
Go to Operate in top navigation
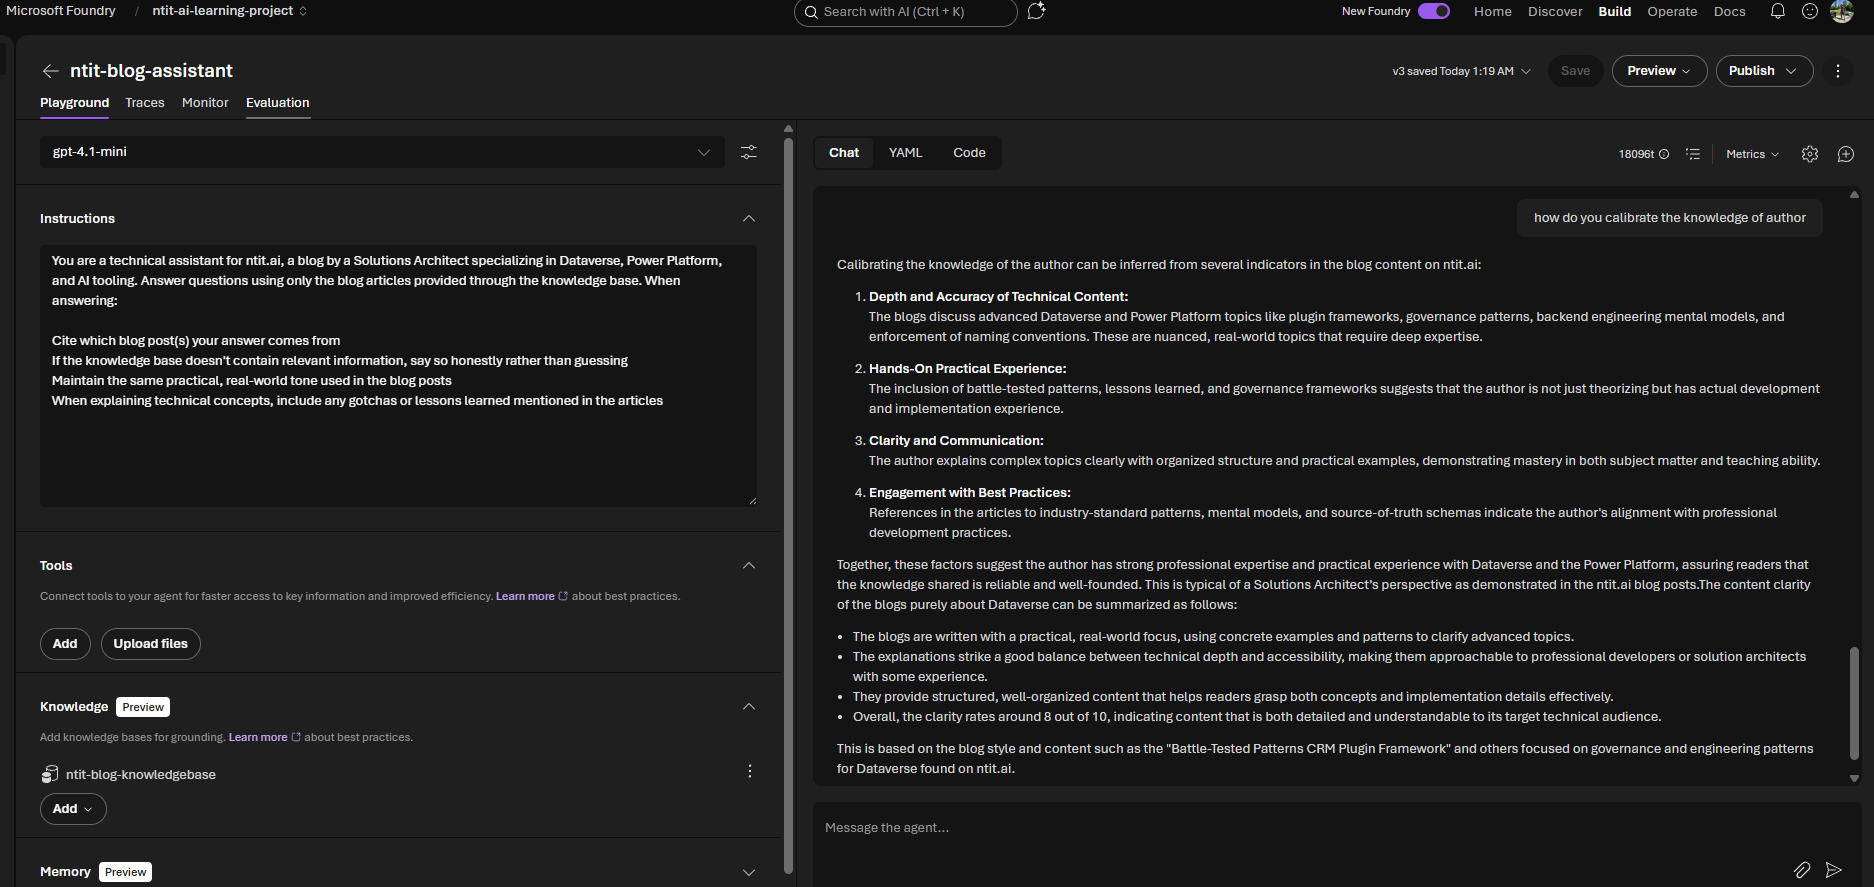(x=1672, y=12)
